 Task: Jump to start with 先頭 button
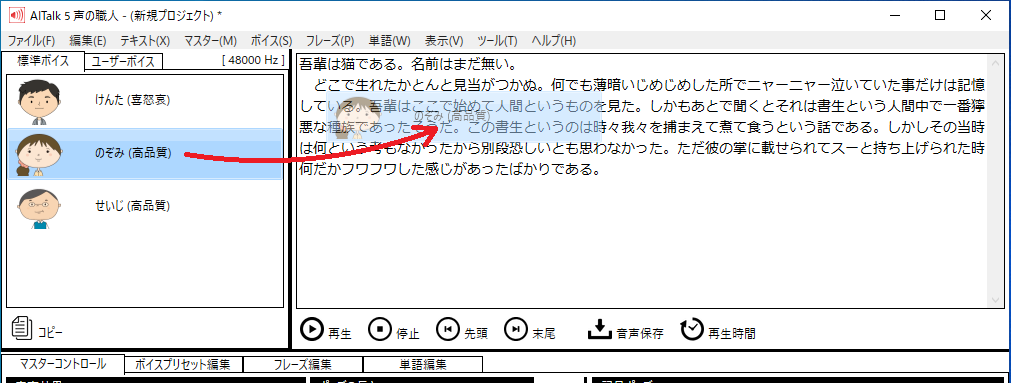[x=447, y=329]
